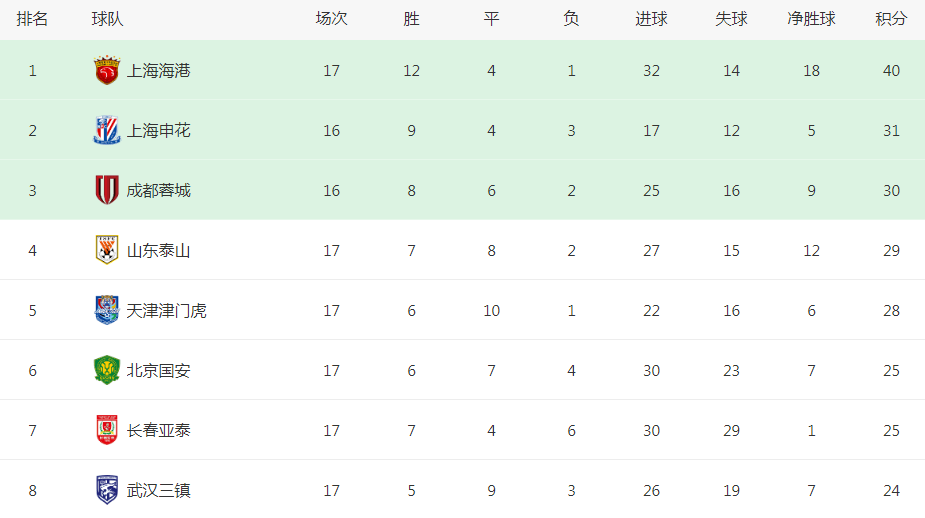Click the 长春亚泰 red crest icon
The width and height of the screenshot is (925, 518).
click(x=107, y=430)
